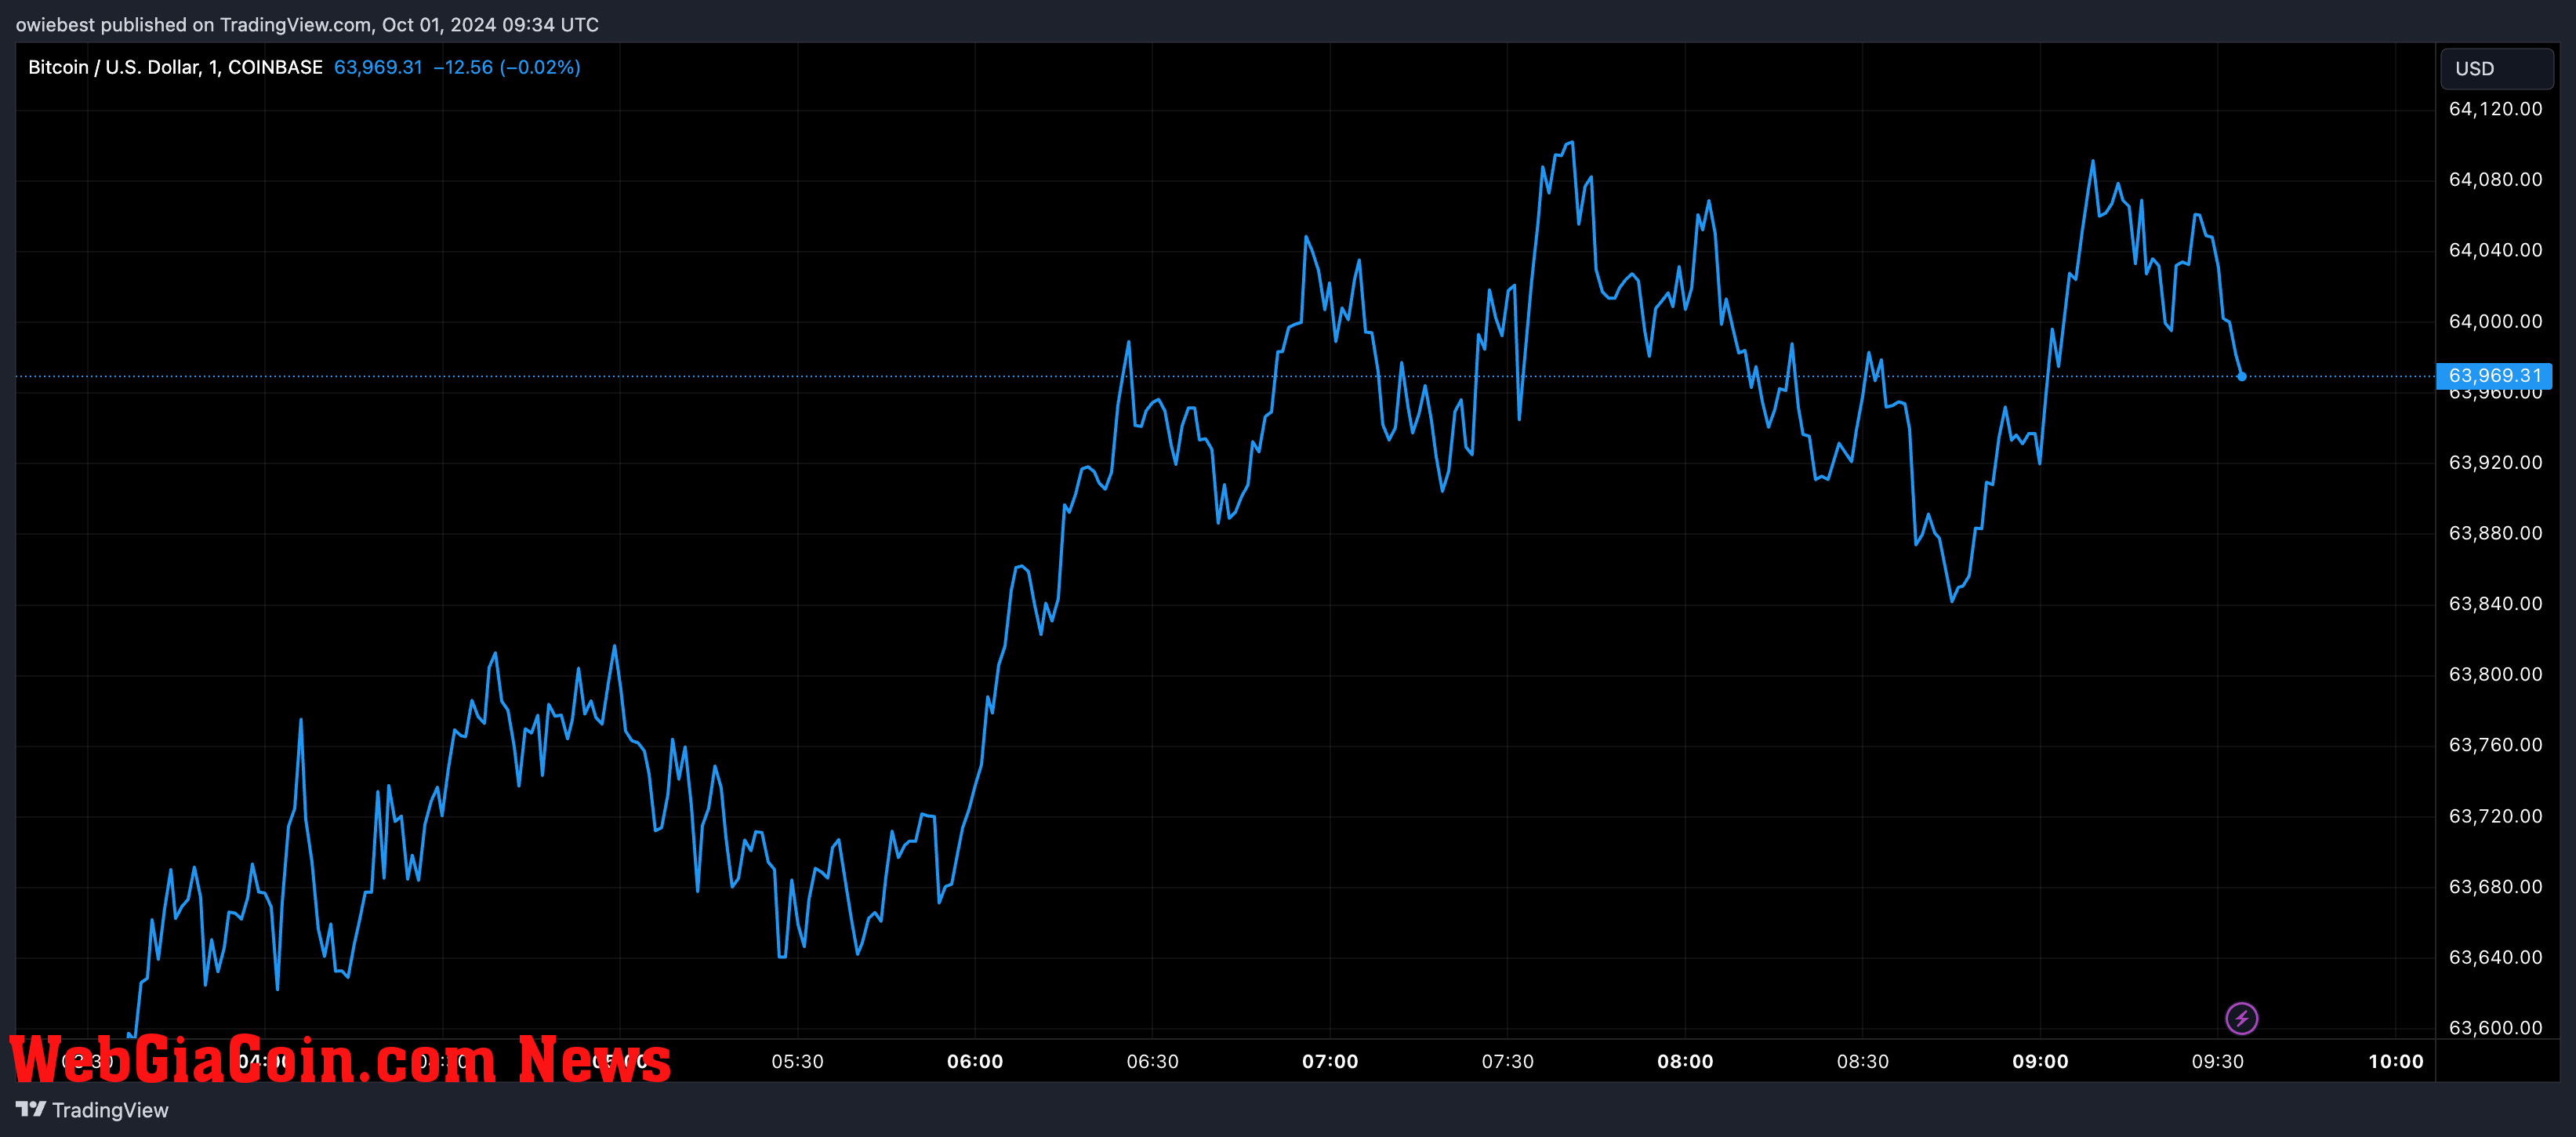
Task: Click the 63,600.00 price axis label
Action: [x=2495, y=1028]
